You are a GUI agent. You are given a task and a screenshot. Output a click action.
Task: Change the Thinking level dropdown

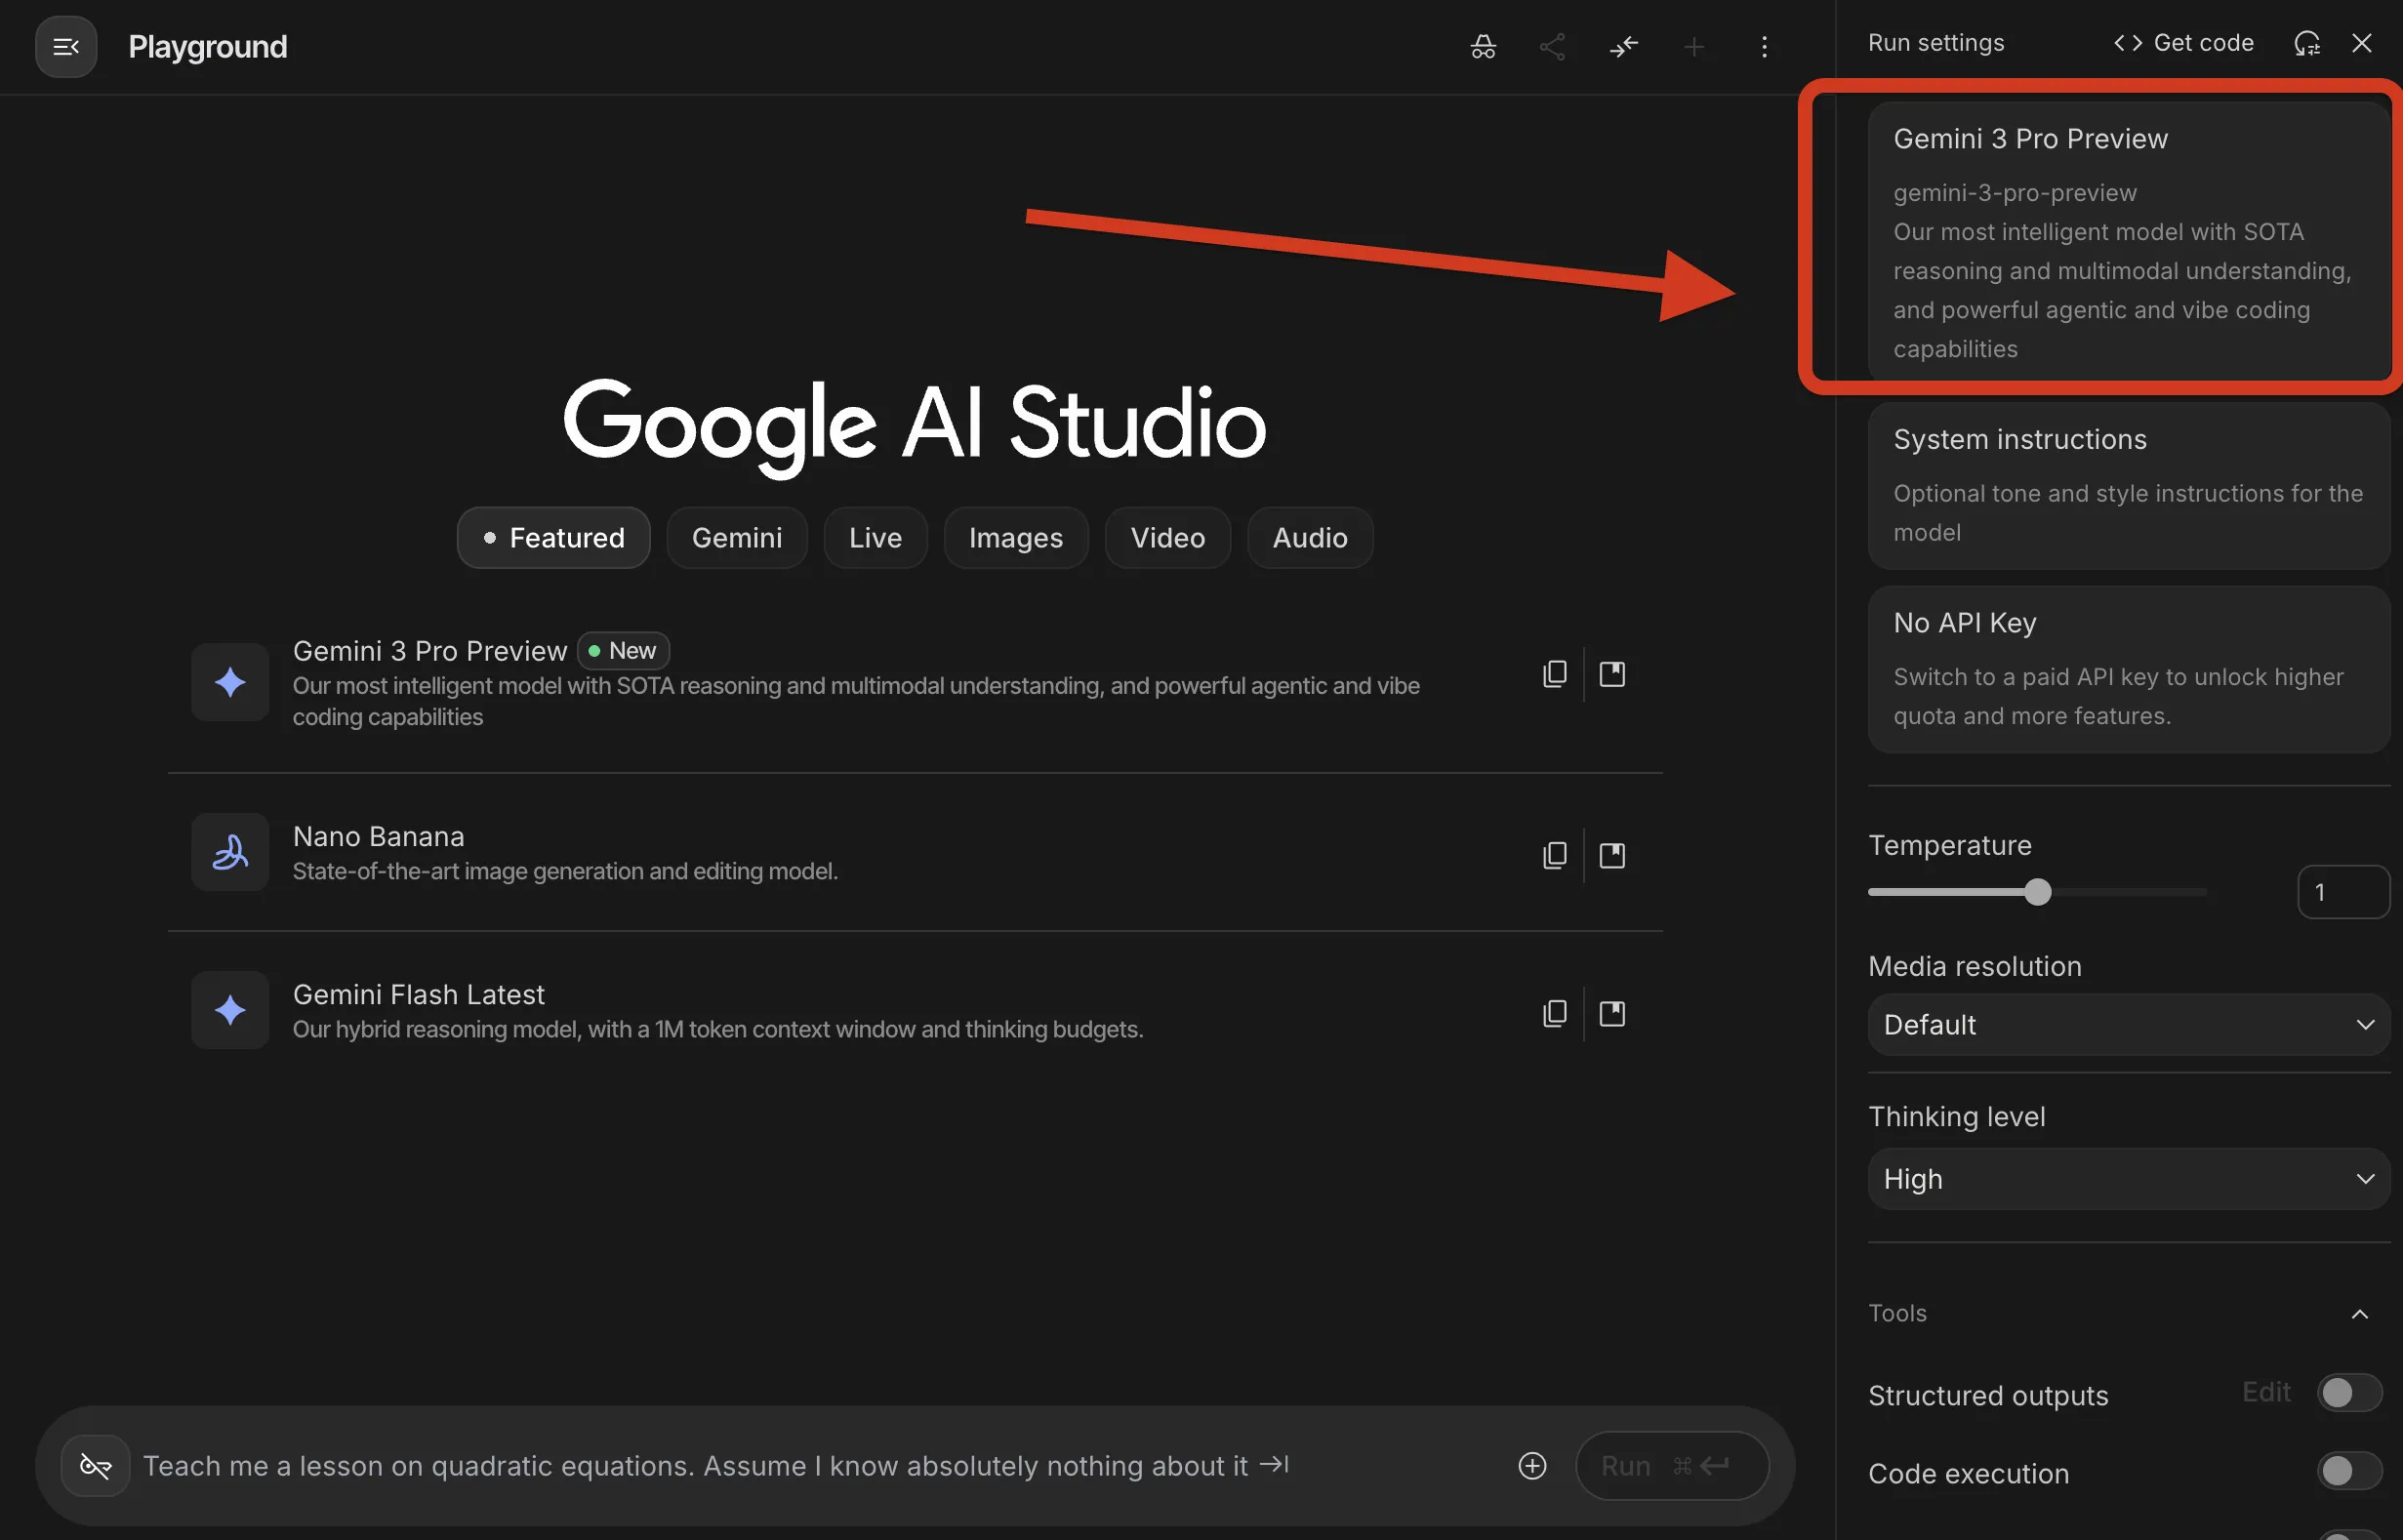click(2126, 1178)
